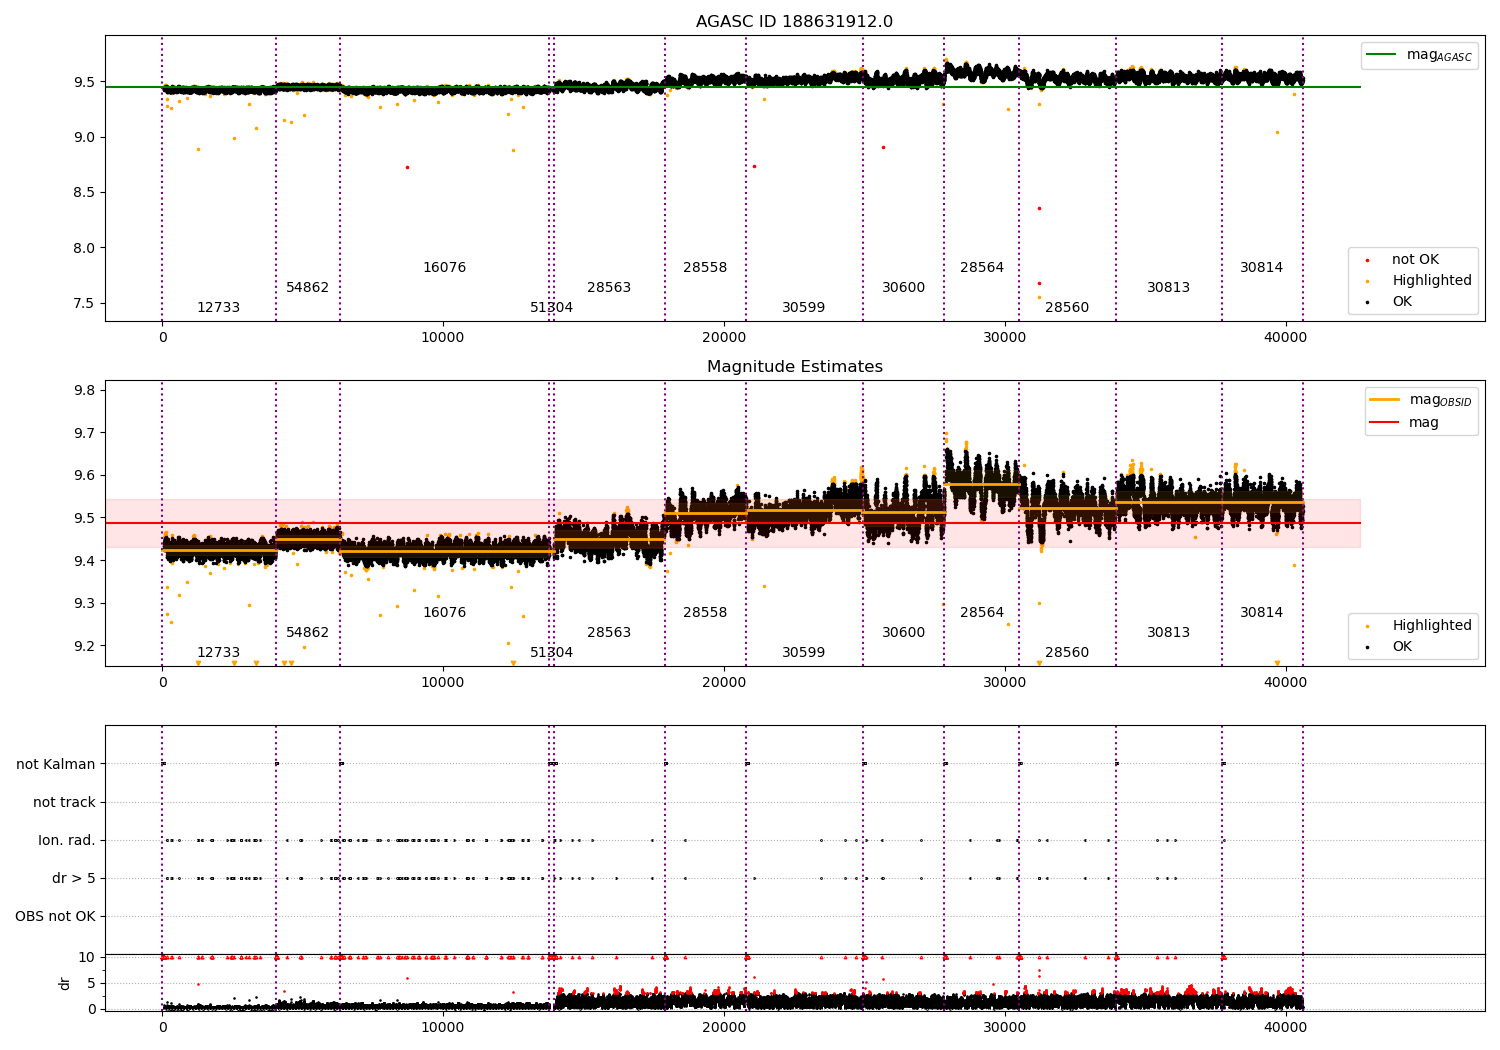Click the 9.2 y-axis tick of middle plot
Viewport: 1500px width, 1050px height.
click(84, 646)
